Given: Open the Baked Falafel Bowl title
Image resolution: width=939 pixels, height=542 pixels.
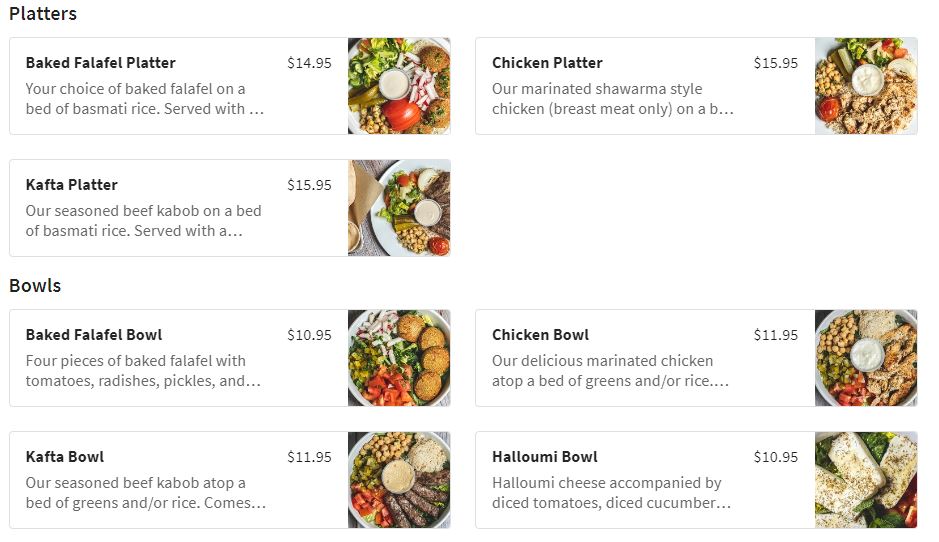Looking at the screenshot, I should click(x=94, y=335).
